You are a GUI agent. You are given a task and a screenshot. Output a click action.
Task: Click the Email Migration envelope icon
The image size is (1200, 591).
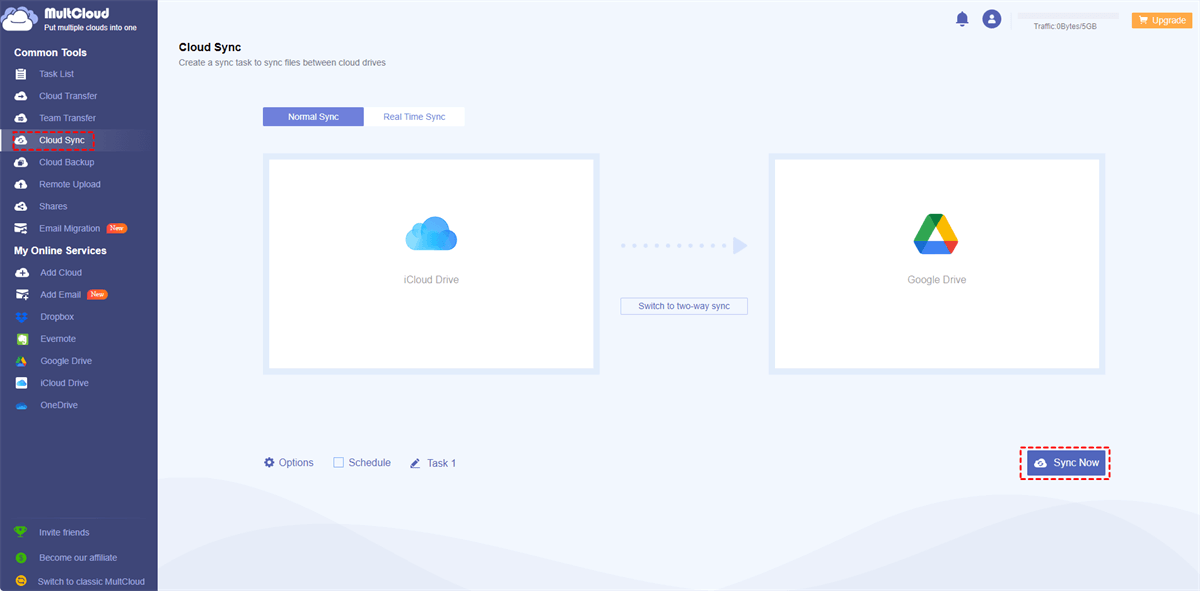(21, 228)
